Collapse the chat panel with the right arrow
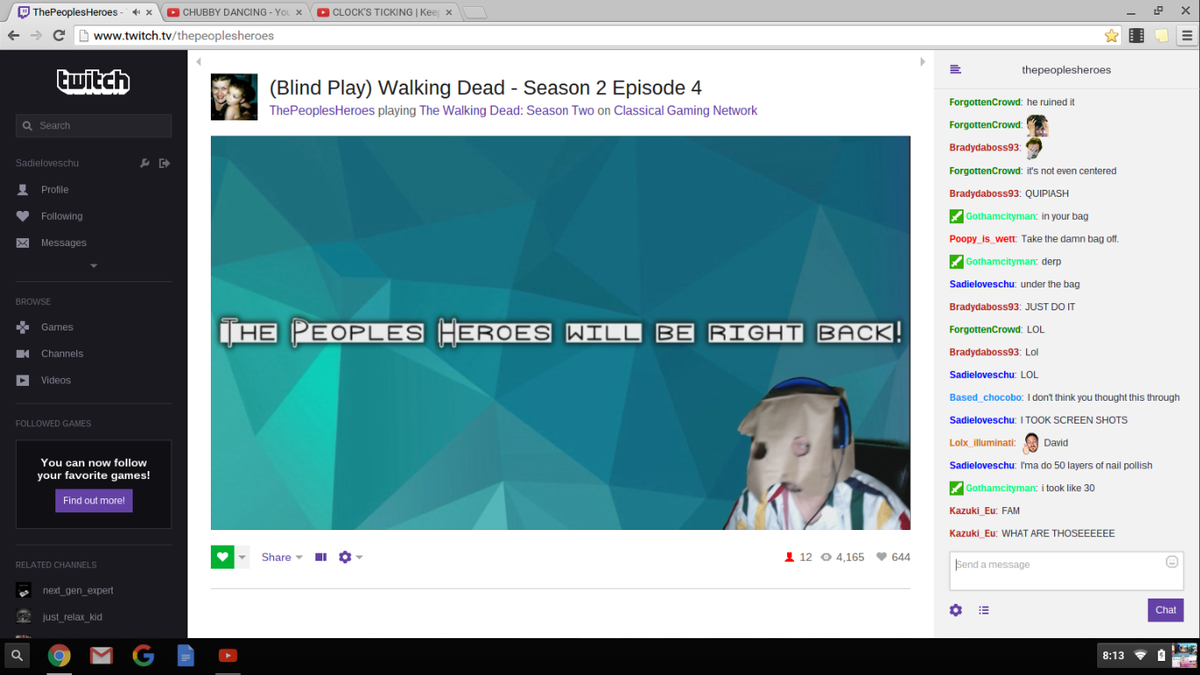 922,62
